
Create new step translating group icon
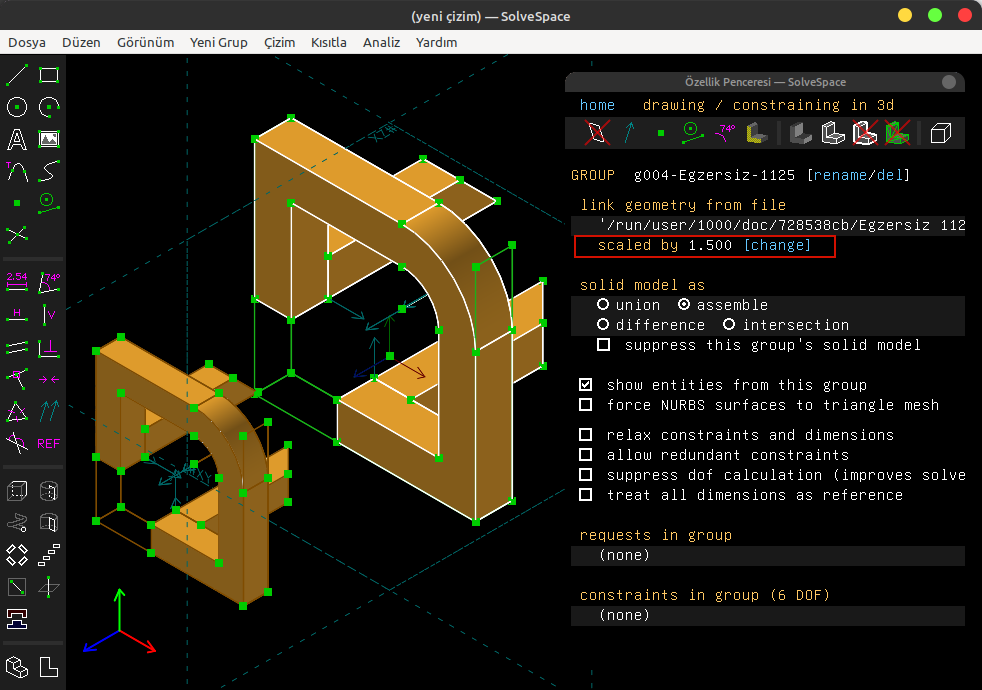[49, 555]
